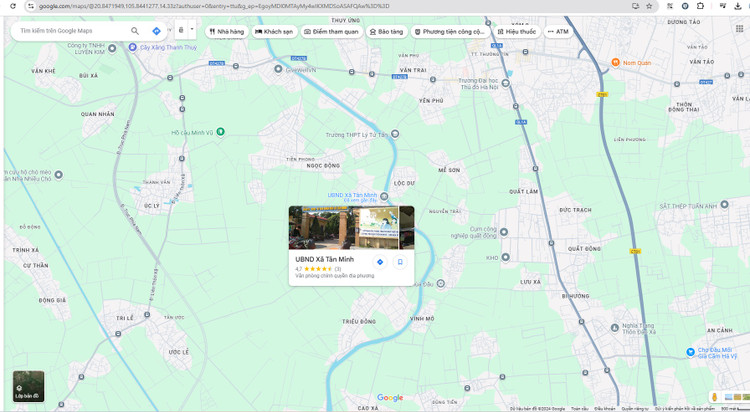
Task: Click the magnifier search icon
Action: 135,31
